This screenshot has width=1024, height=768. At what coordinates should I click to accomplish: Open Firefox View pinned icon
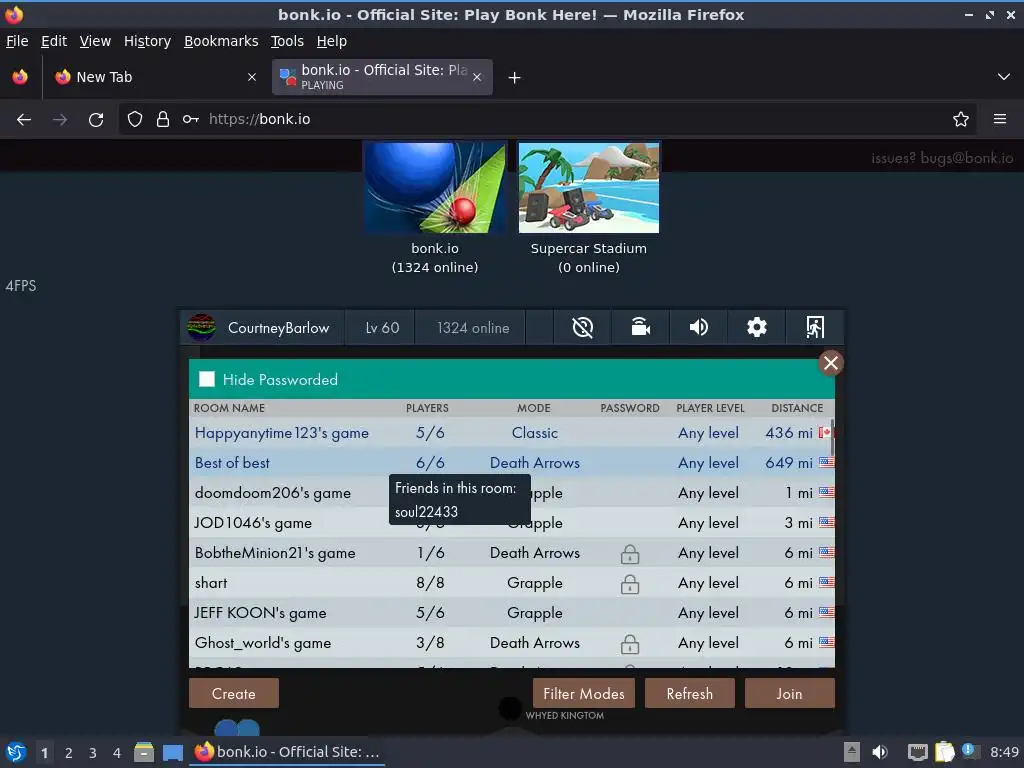(x=20, y=77)
